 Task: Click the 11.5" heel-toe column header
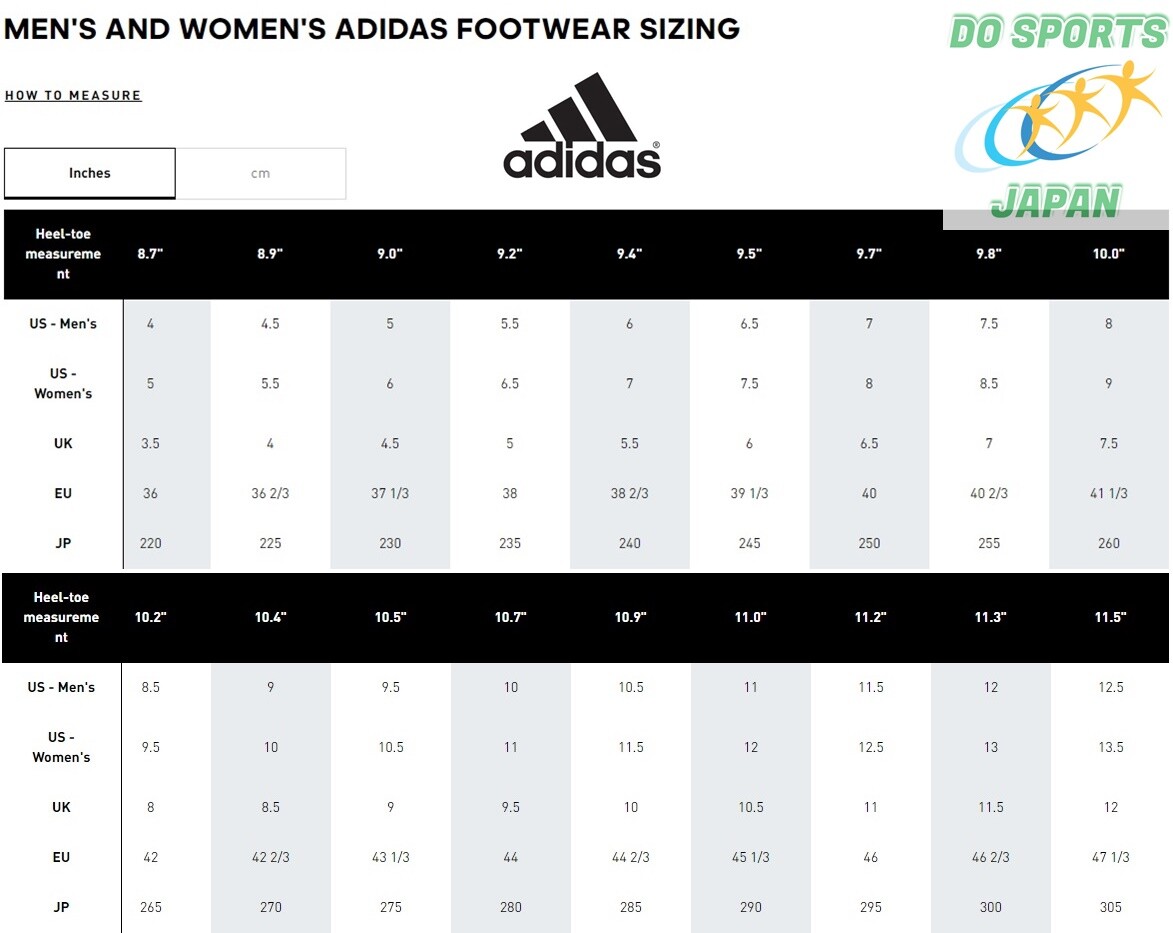(1110, 617)
